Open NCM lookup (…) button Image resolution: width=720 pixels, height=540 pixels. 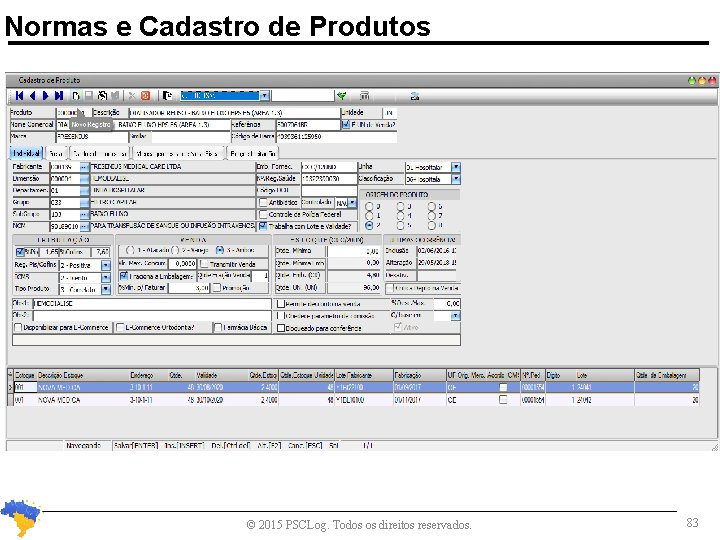click(84, 226)
